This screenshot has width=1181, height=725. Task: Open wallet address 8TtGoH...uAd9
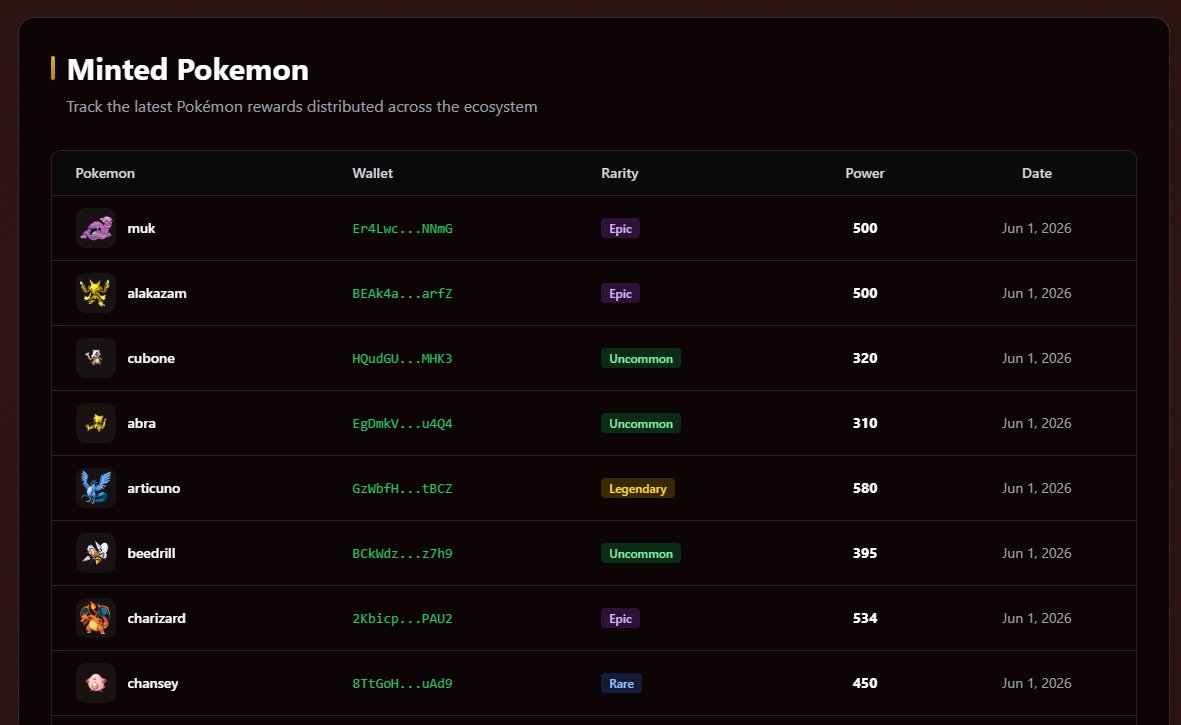402,684
